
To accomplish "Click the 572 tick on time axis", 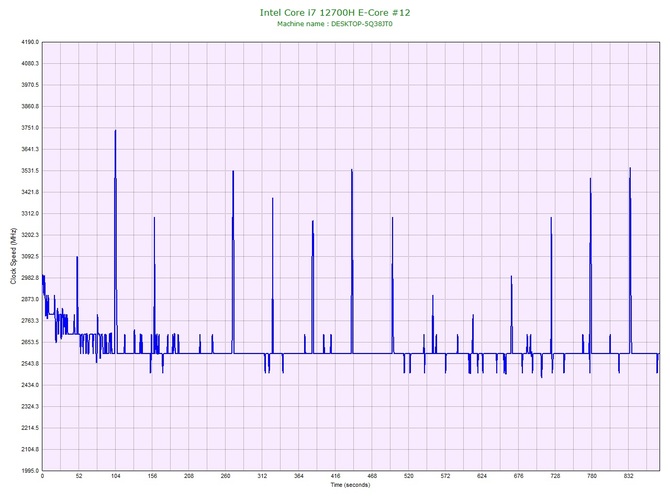I will 446,476.
